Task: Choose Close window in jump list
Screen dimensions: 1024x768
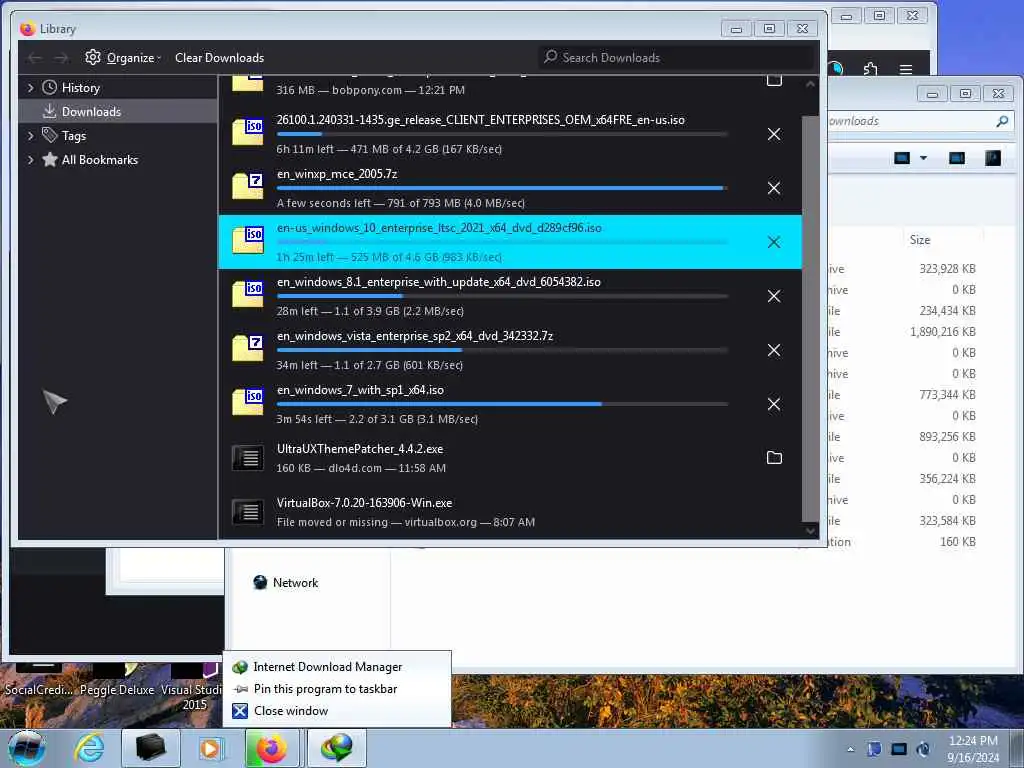Action: point(337,711)
